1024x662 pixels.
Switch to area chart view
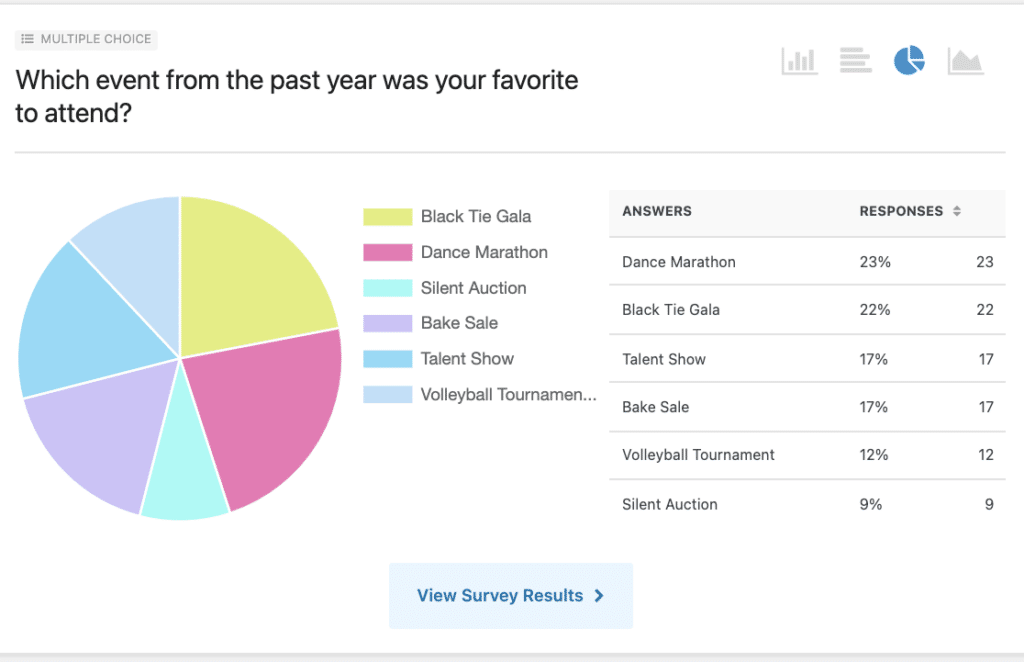click(x=965, y=61)
